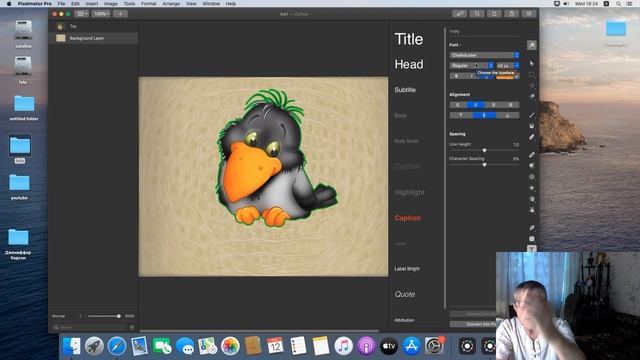Viewport: 640px width, 360px height.
Task: Open Safari from the Dock
Action: tap(117, 346)
